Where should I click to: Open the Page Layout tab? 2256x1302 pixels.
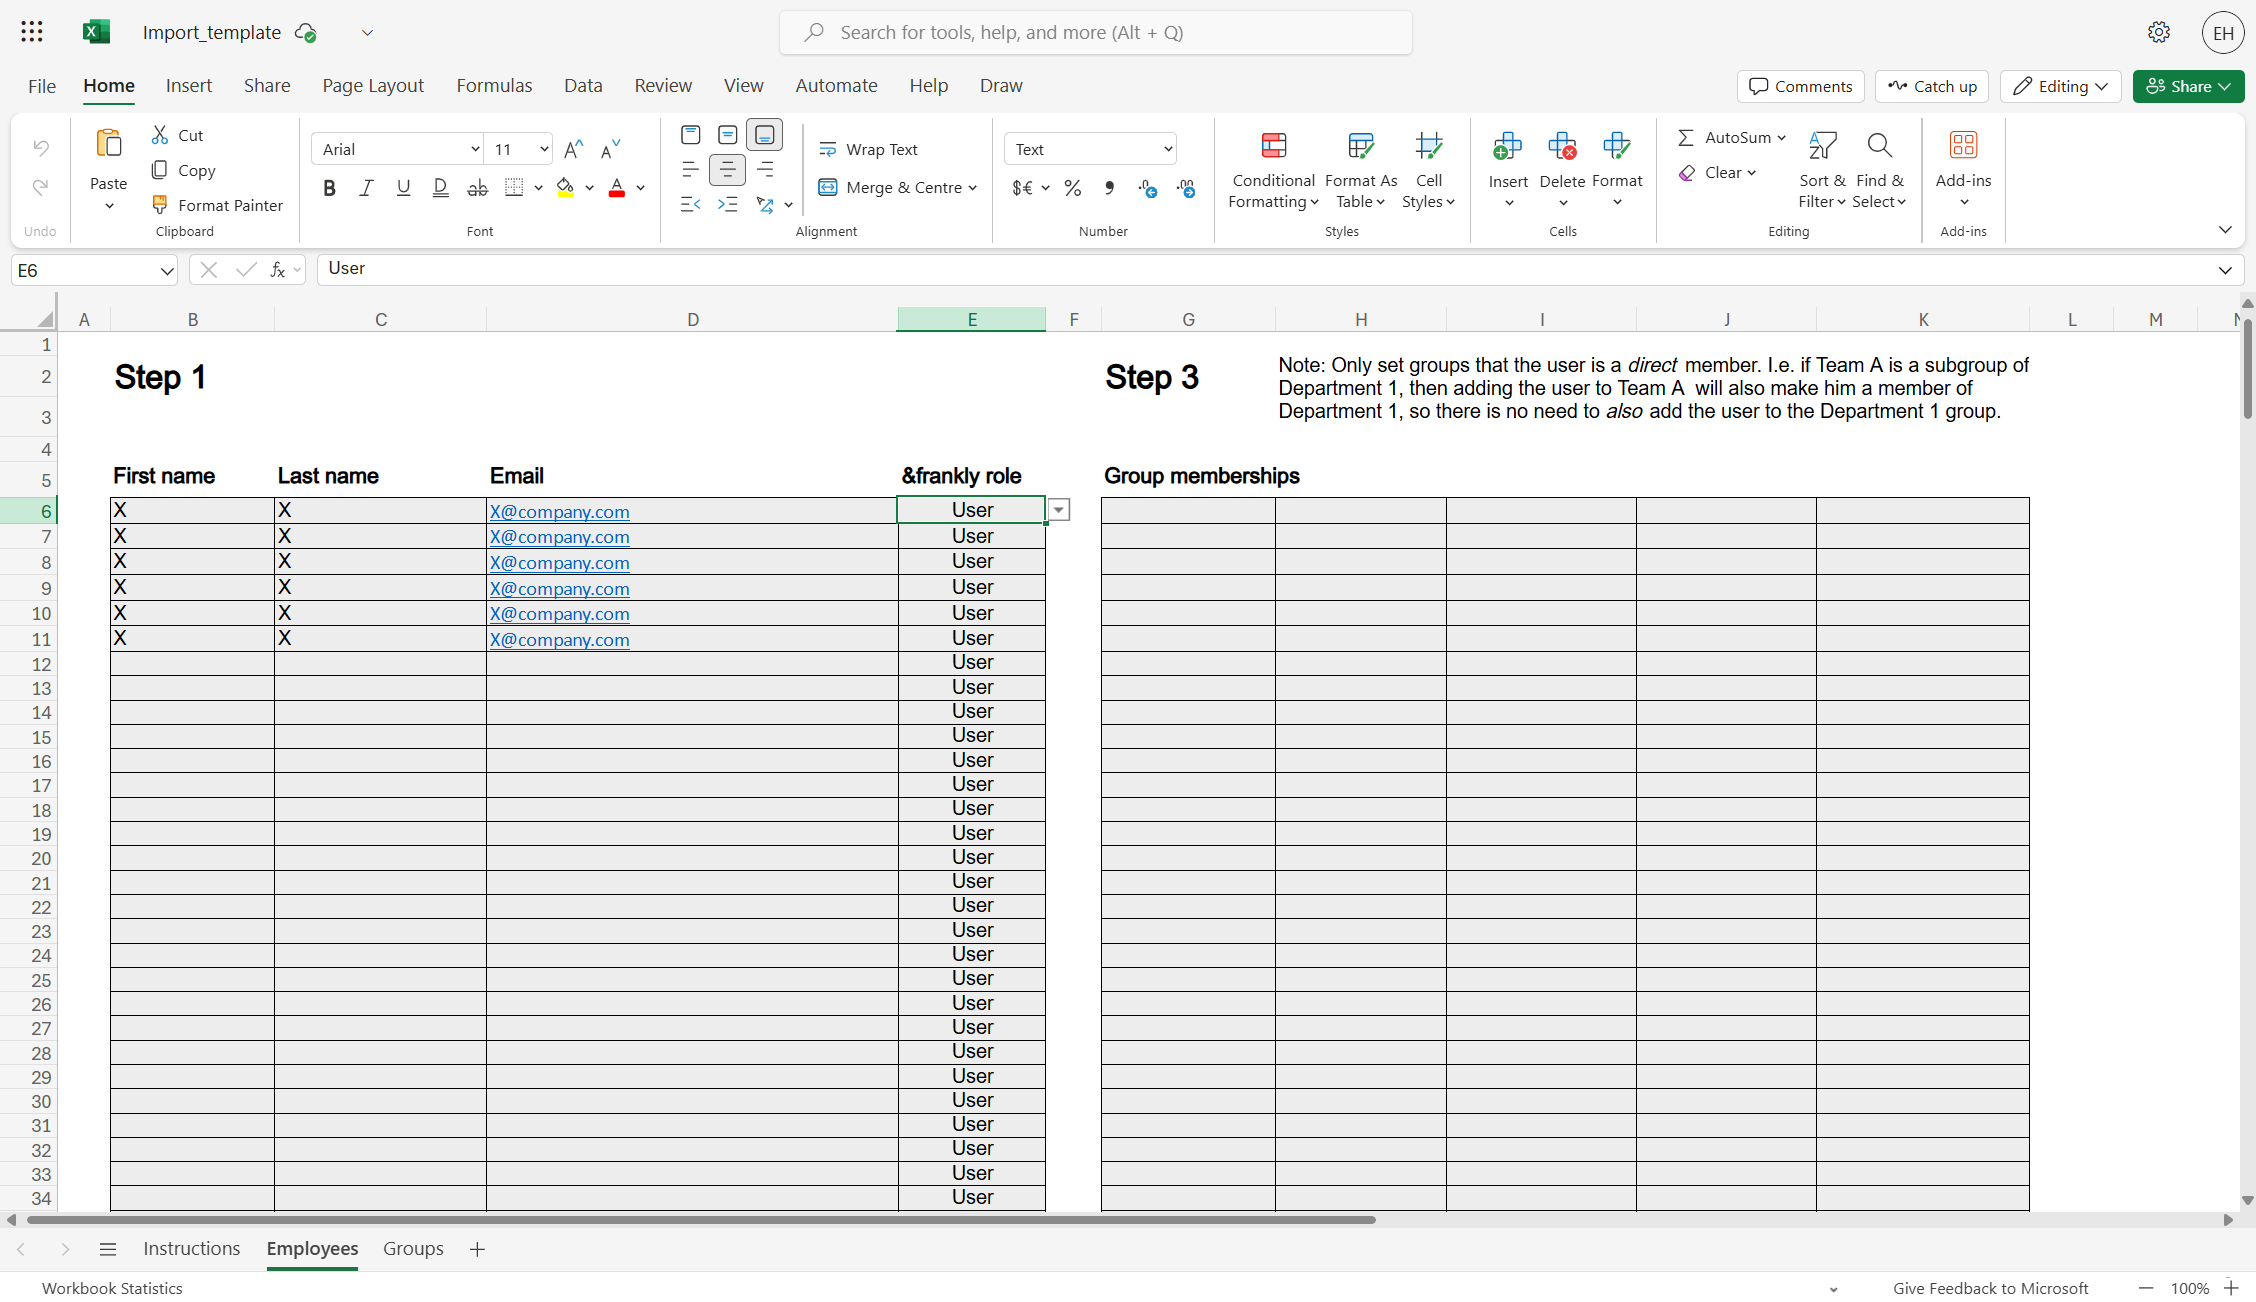(373, 86)
